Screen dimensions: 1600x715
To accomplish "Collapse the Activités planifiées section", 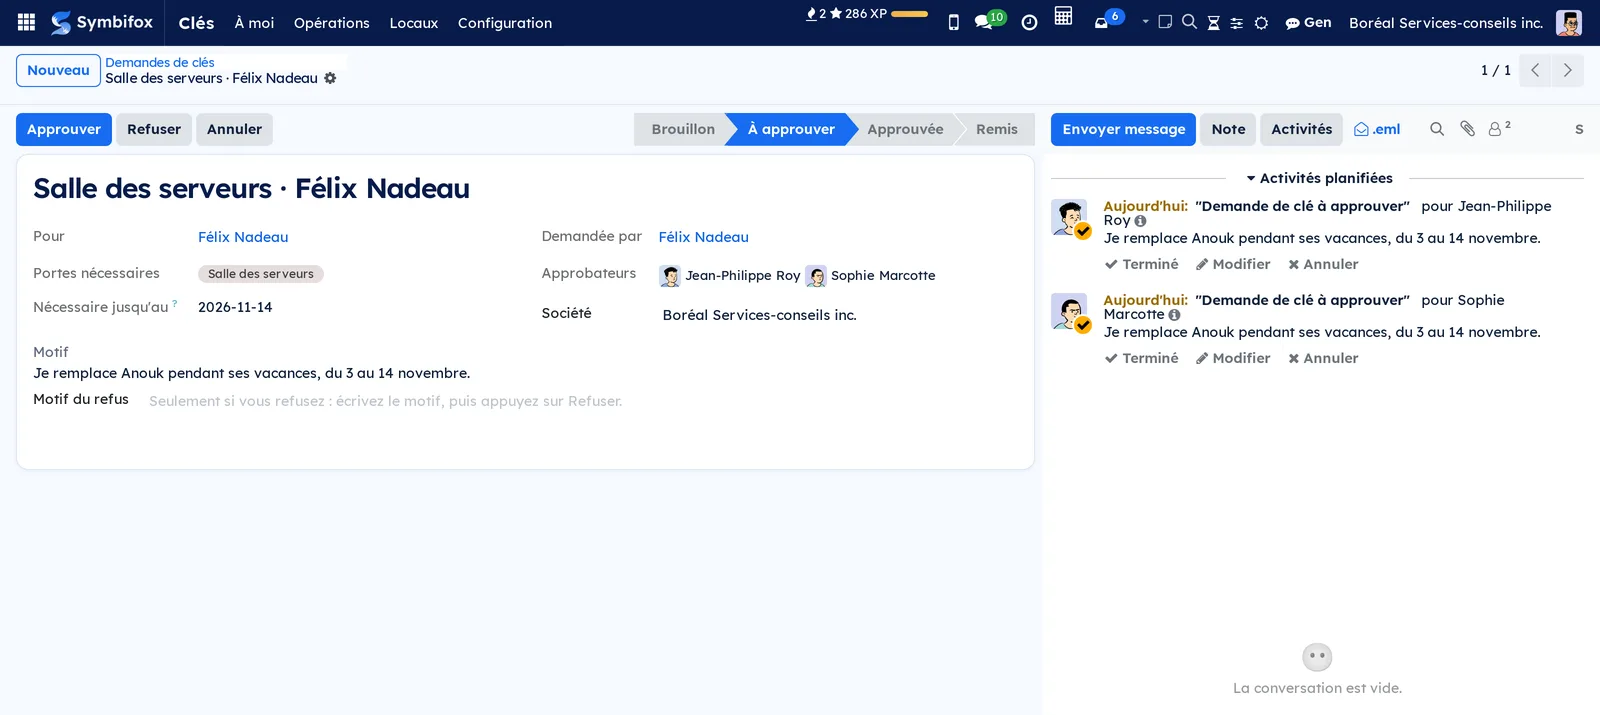I will tap(1319, 178).
